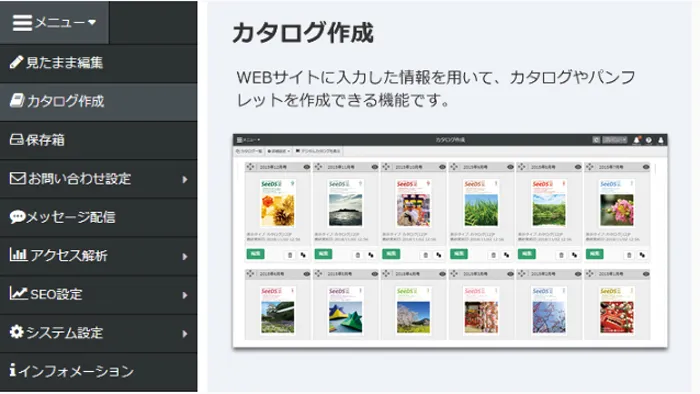Open the small メニュー button in preview screenshot
Viewport: 700px width, 394px height.
click(x=248, y=140)
